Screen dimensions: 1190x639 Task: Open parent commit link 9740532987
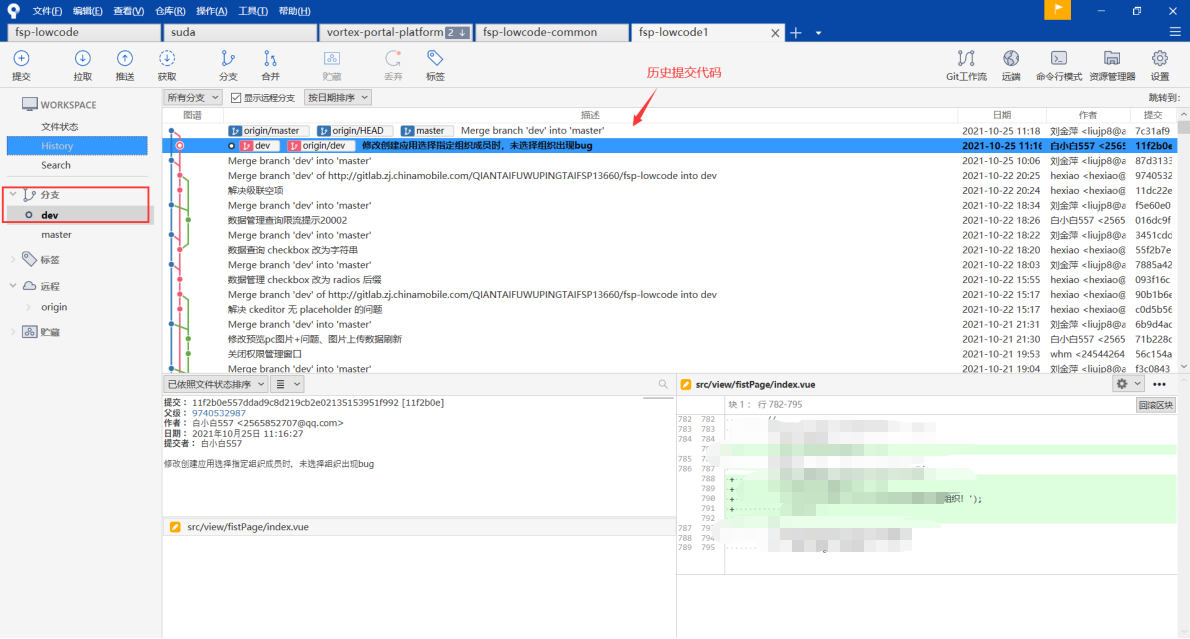click(x=219, y=413)
